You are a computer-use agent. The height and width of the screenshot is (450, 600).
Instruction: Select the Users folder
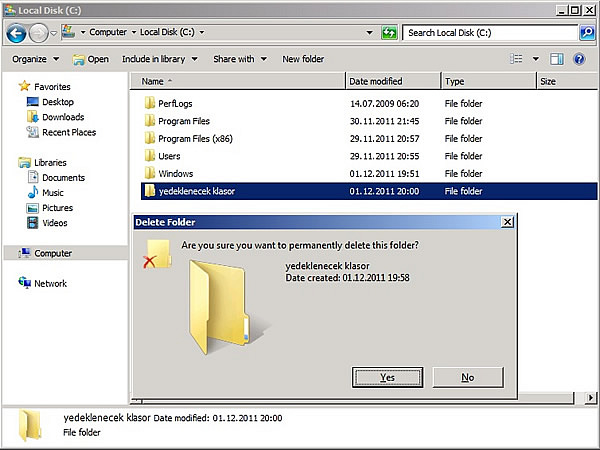click(169, 156)
